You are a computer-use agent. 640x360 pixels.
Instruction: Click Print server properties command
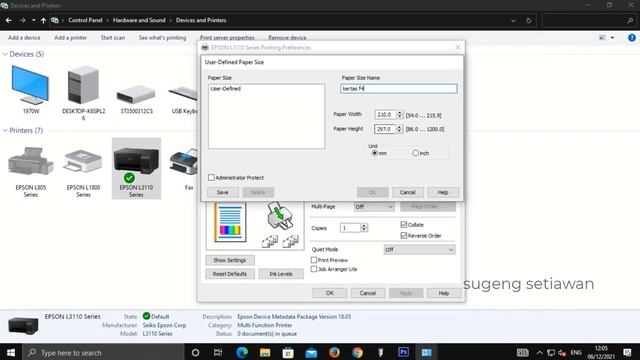[x=227, y=38]
